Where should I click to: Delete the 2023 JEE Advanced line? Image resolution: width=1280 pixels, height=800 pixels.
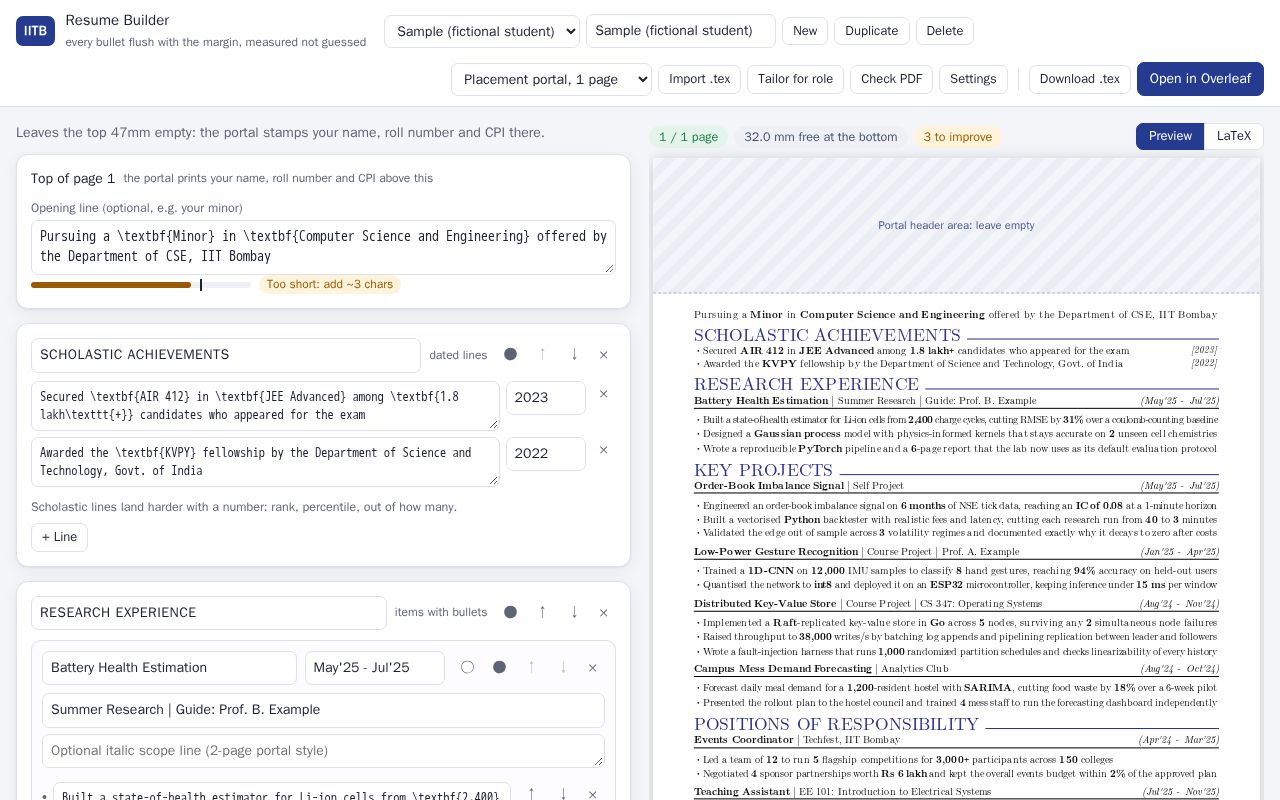point(603,394)
